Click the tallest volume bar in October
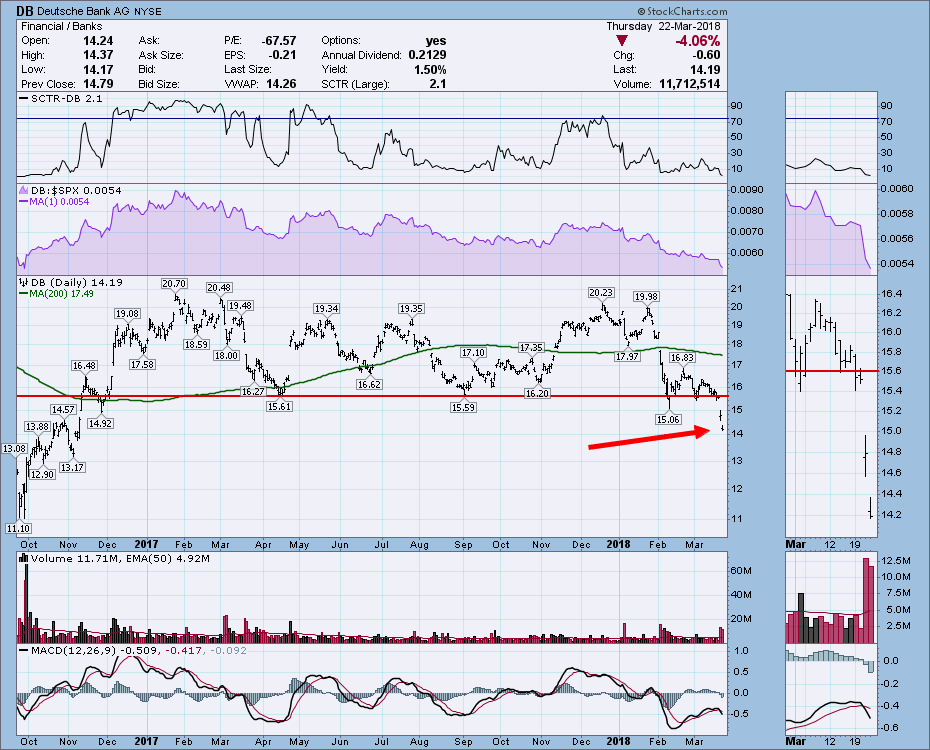Screen dimensions: 930x750 tap(25, 600)
